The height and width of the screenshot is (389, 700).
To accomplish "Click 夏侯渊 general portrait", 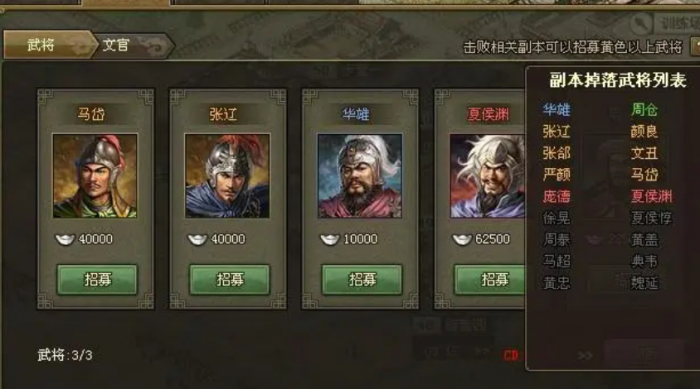I will (488, 176).
